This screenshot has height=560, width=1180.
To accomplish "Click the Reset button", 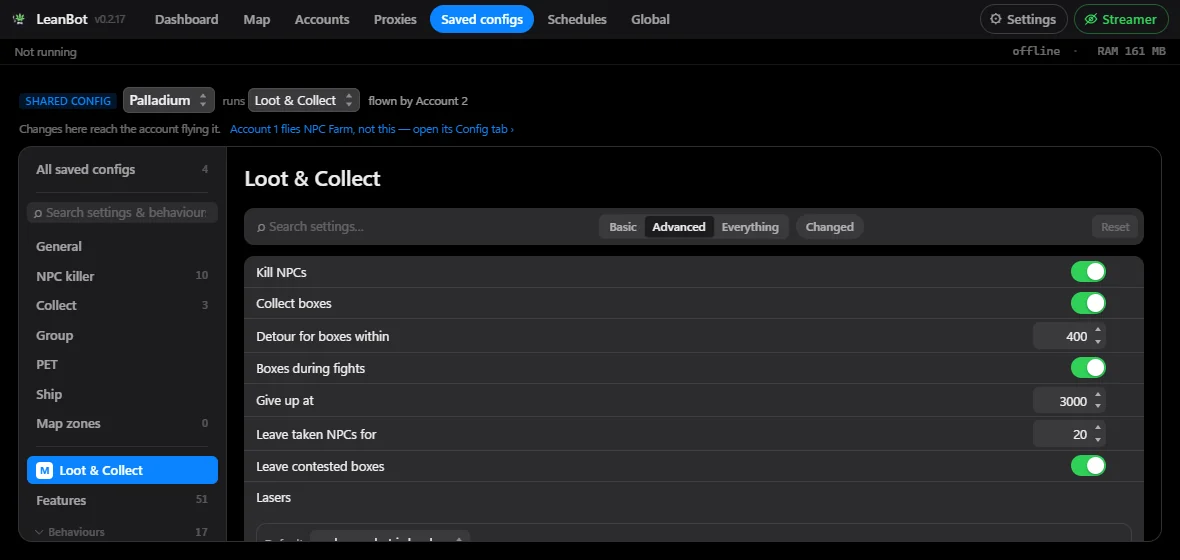I will click(1115, 227).
